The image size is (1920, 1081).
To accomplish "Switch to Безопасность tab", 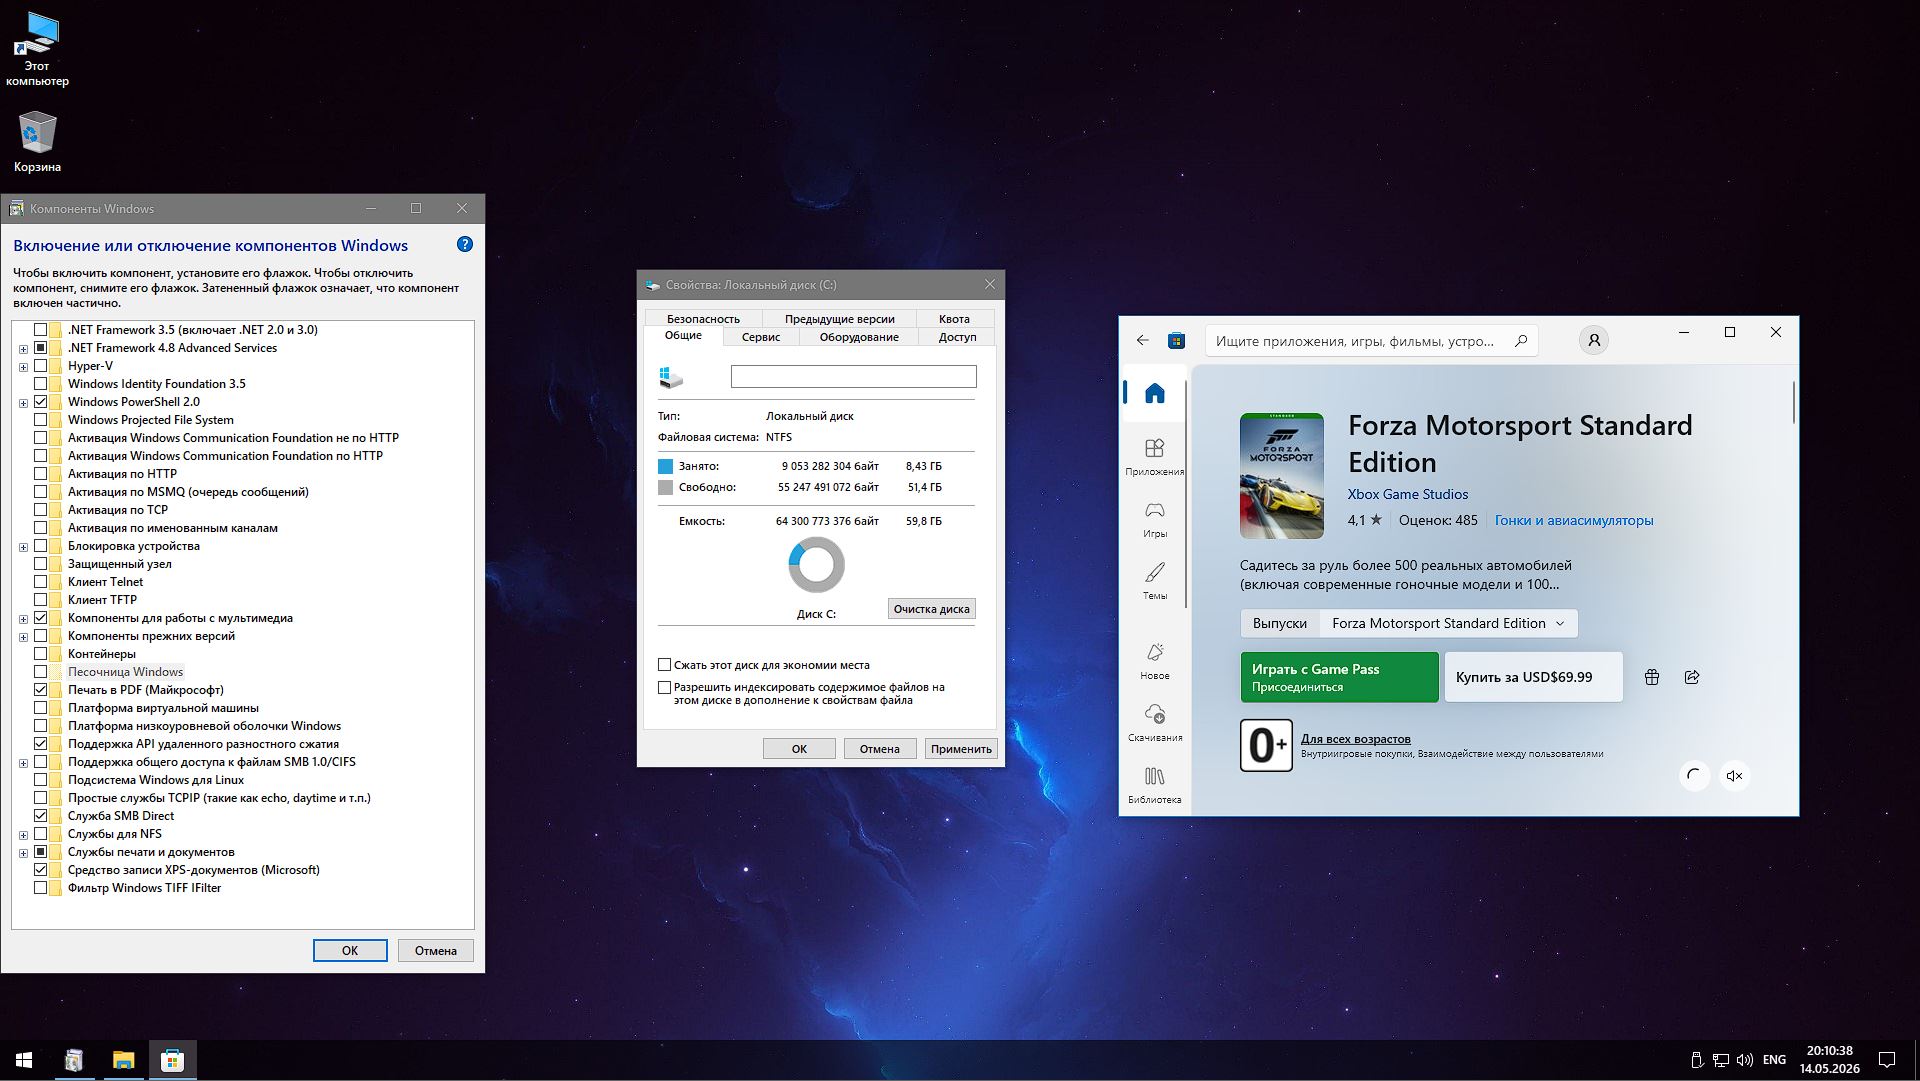I will (x=703, y=319).
